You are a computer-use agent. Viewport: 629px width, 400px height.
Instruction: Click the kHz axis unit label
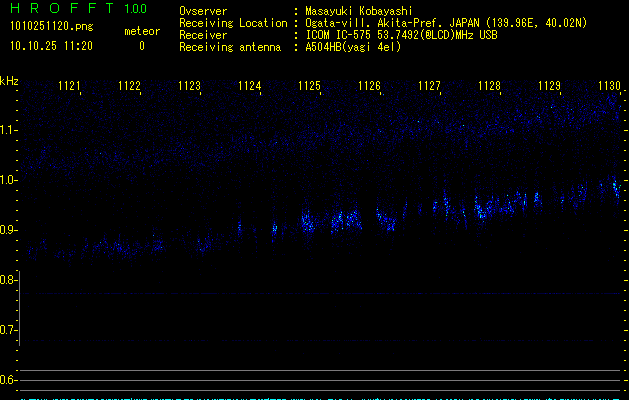(9, 81)
